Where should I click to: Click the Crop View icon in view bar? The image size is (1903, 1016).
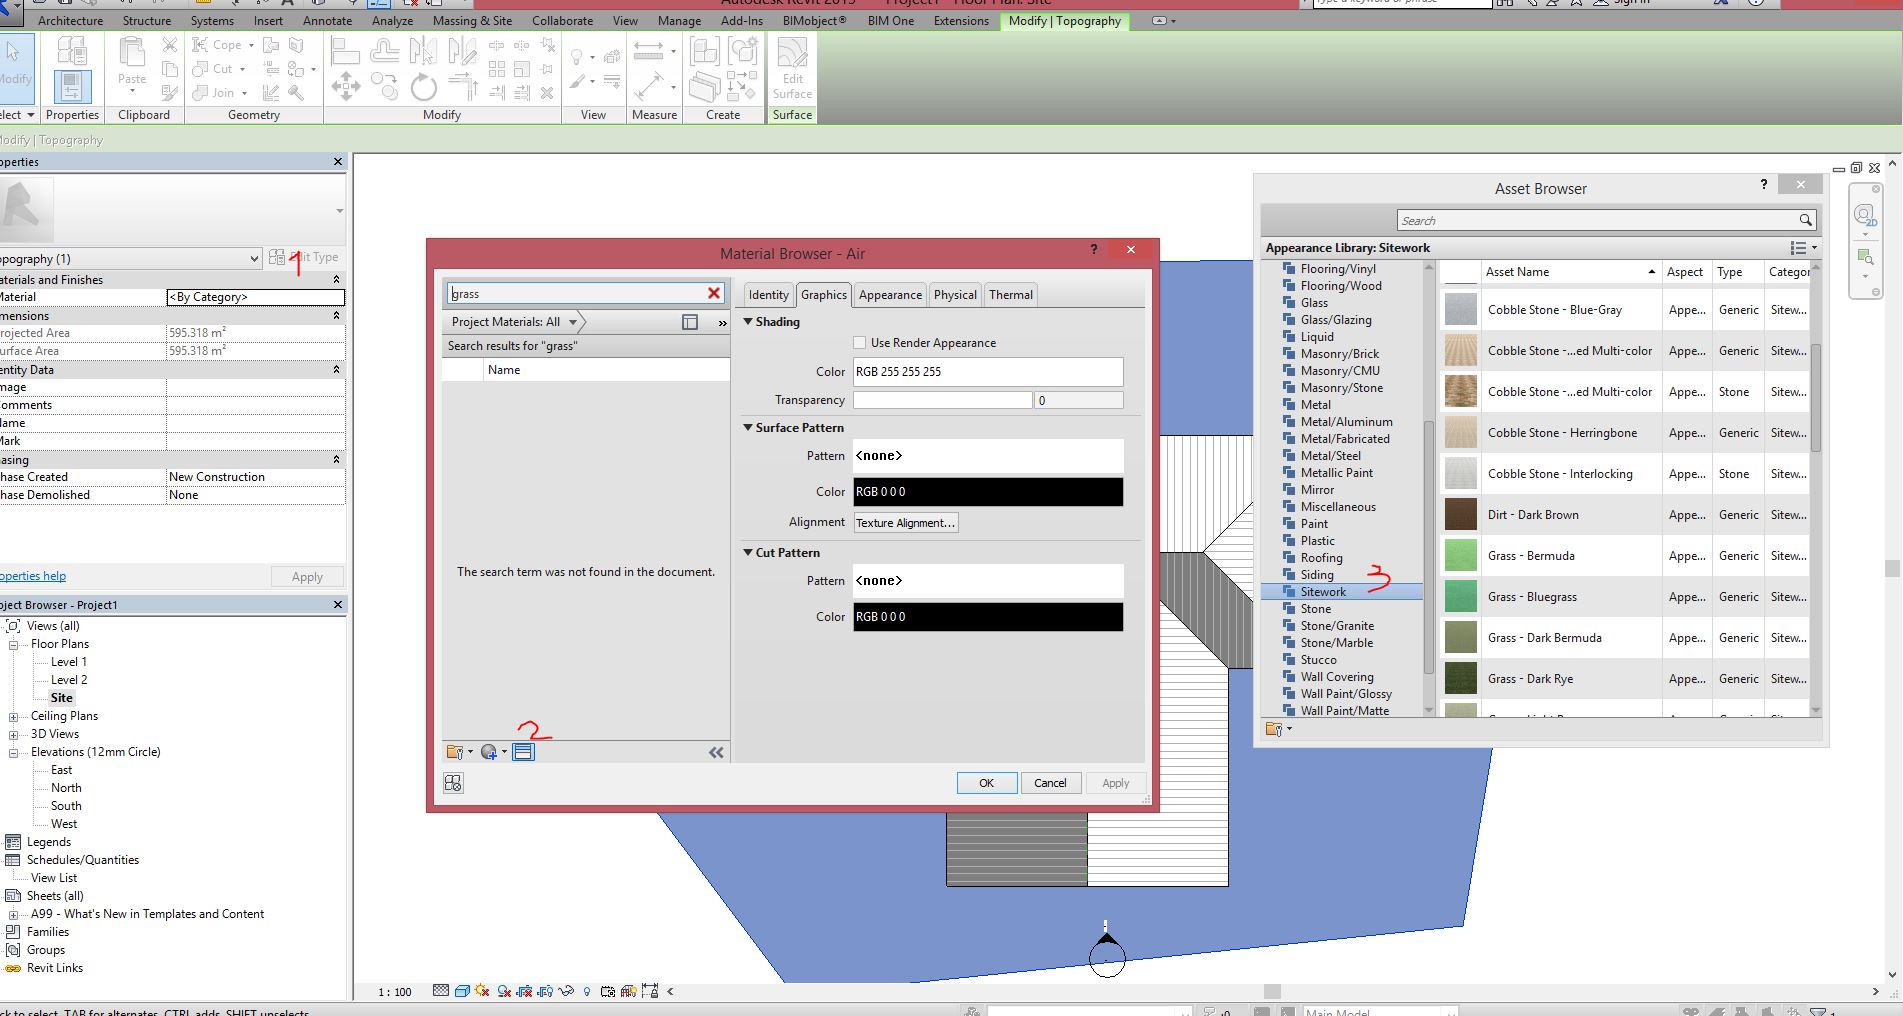click(x=525, y=991)
